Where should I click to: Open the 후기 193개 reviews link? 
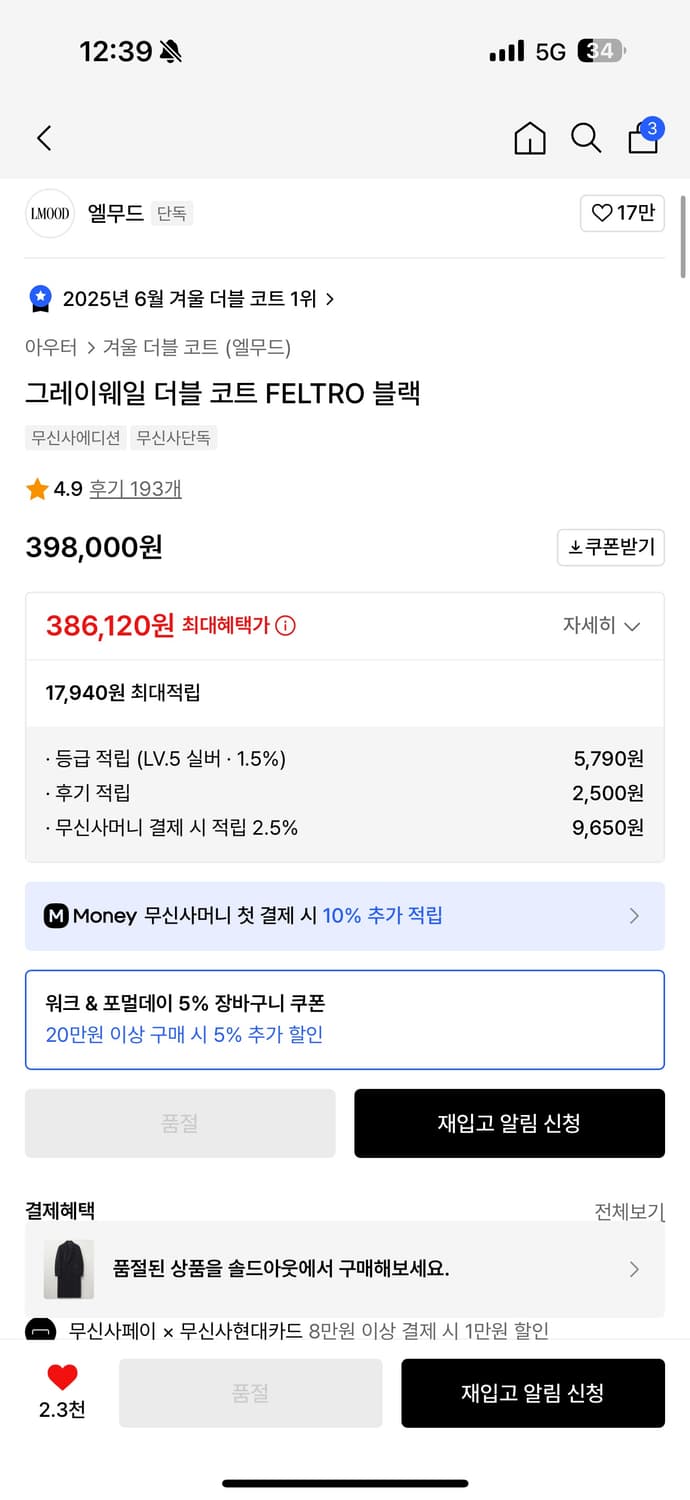tap(135, 489)
